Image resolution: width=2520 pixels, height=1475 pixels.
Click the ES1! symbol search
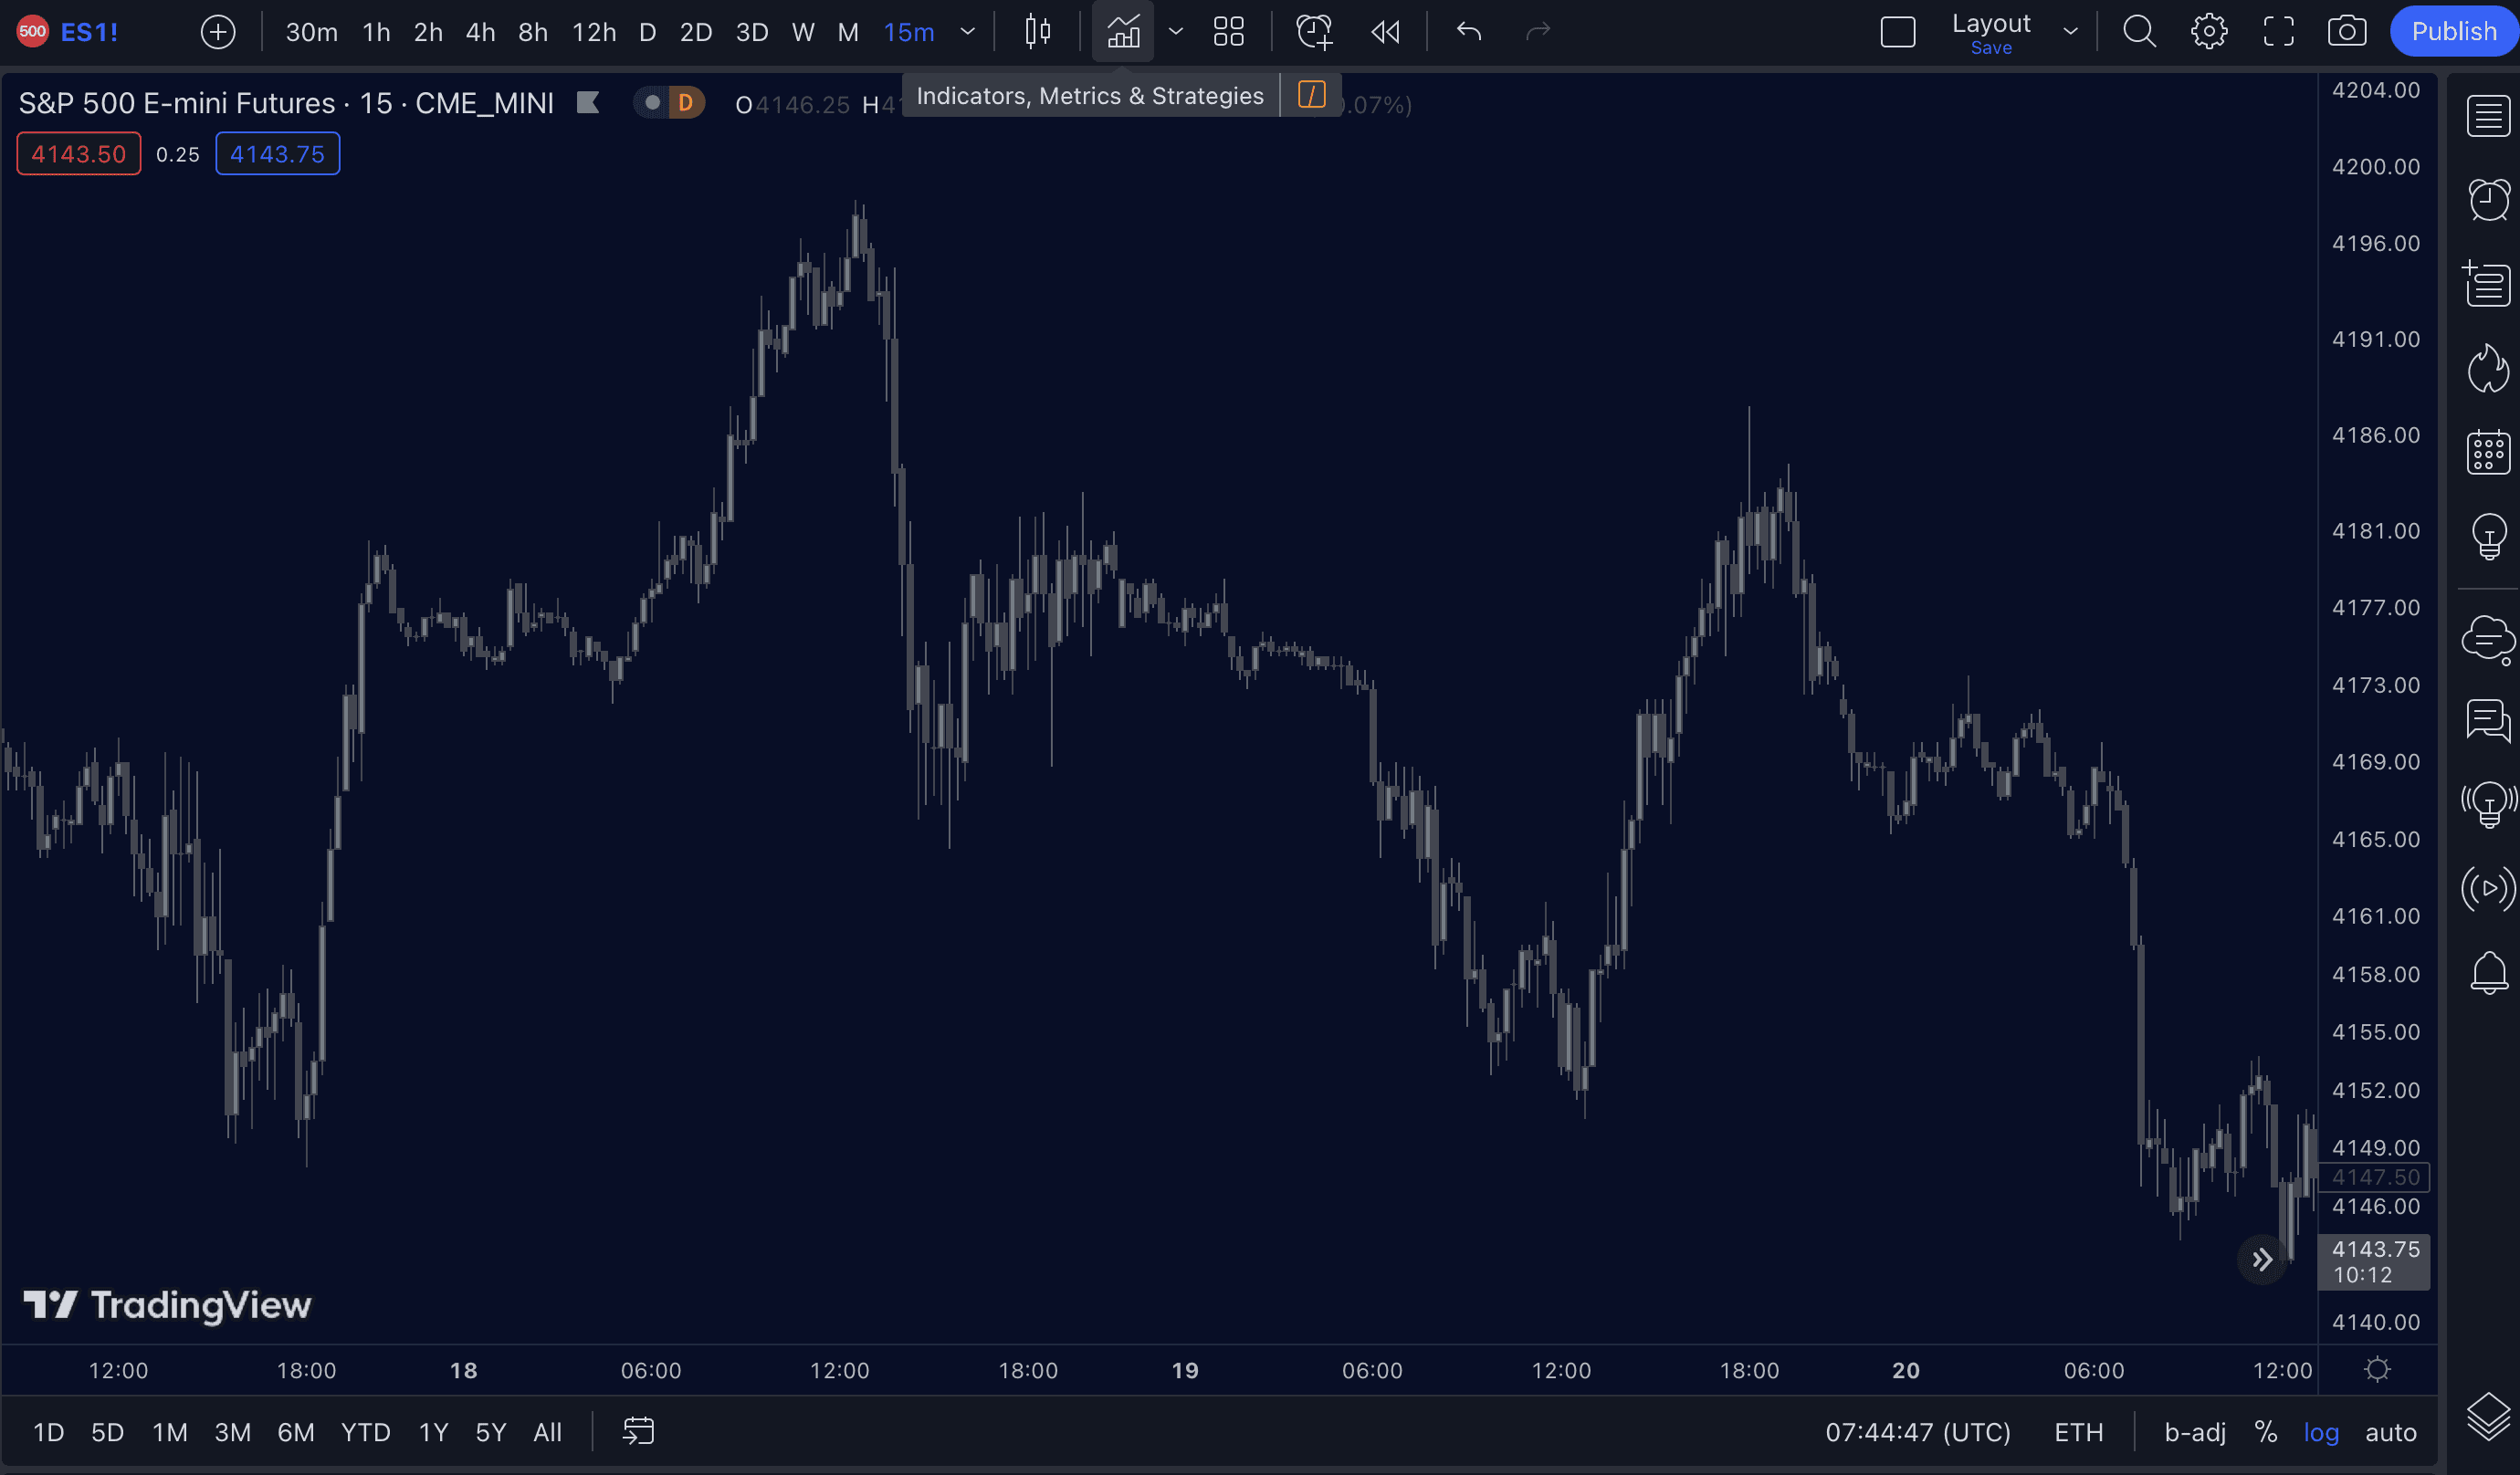88,32
